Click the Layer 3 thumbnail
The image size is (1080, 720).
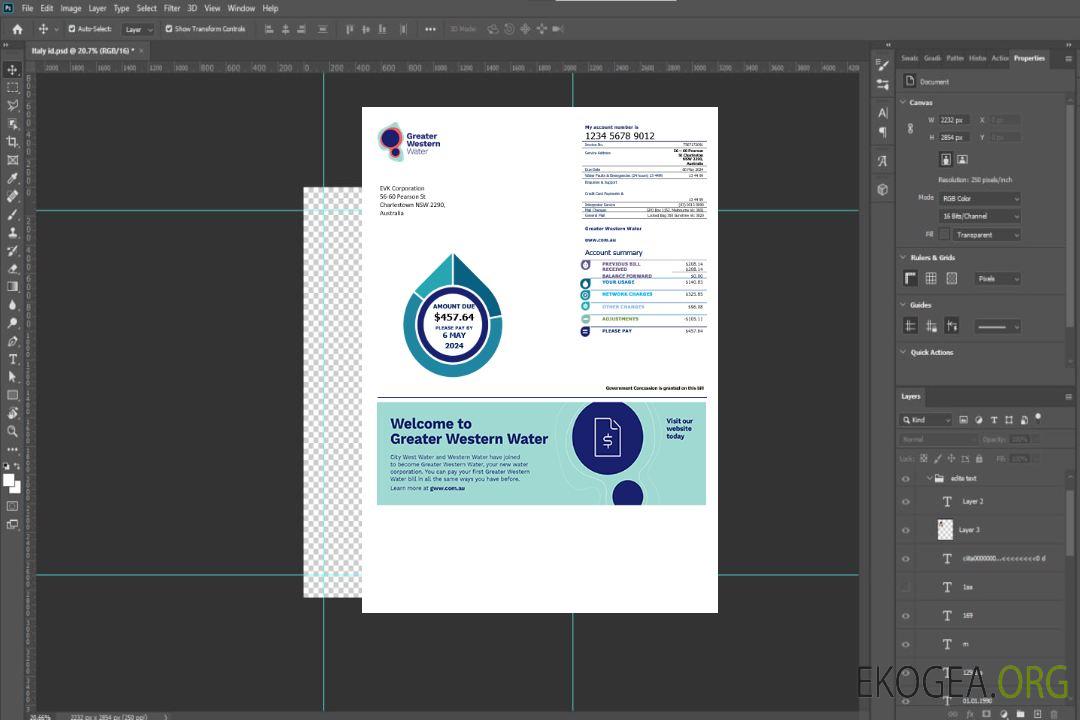pyautogui.click(x=946, y=530)
